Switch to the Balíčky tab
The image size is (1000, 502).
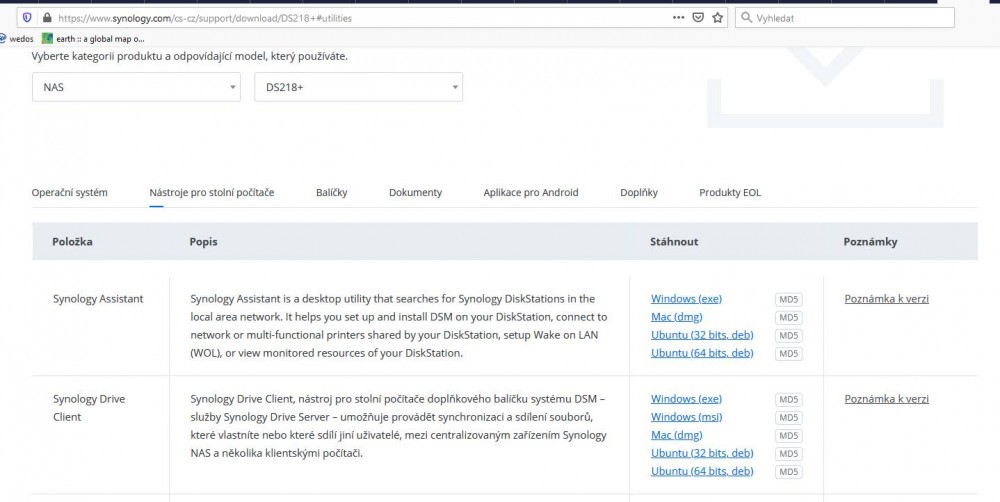331,192
